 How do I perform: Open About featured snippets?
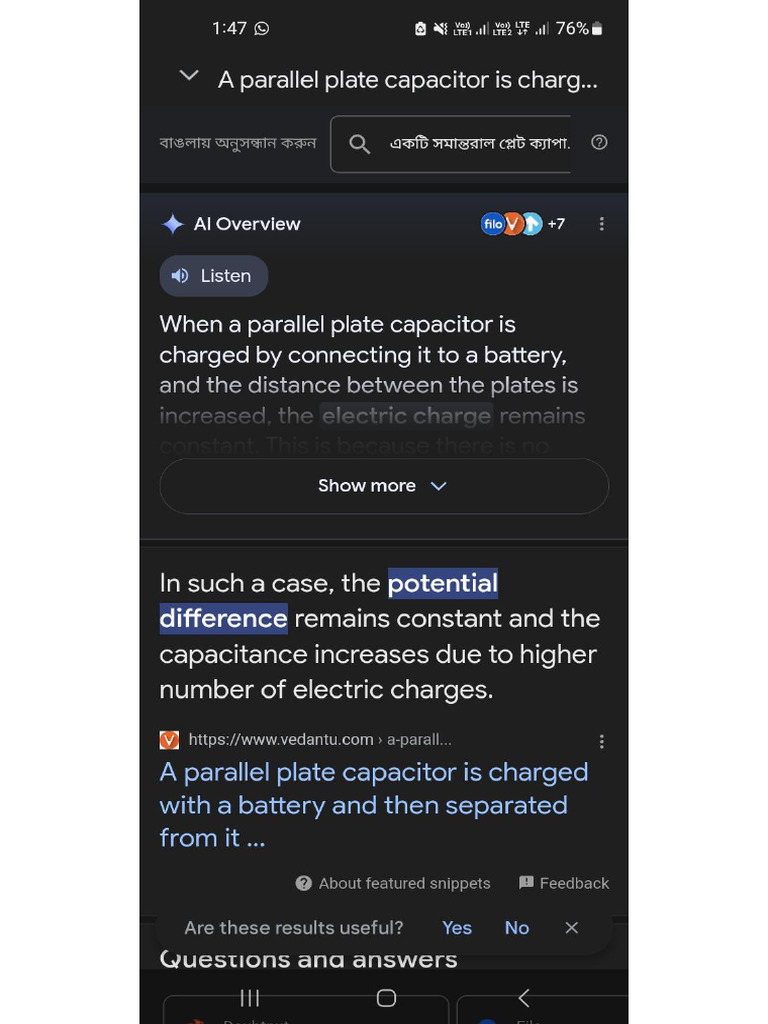pyautogui.click(x=393, y=883)
